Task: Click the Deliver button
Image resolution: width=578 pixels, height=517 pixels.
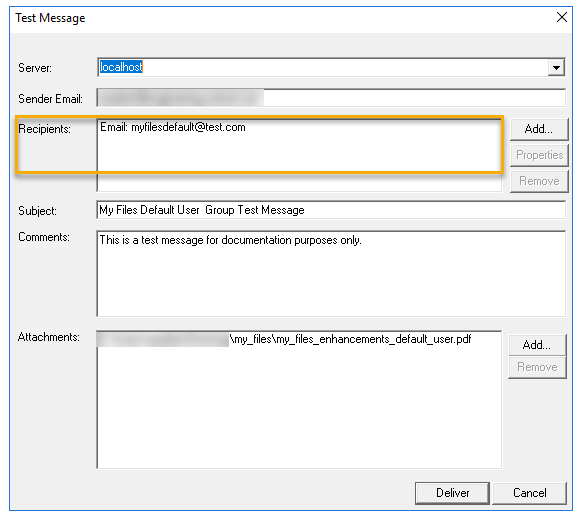Action: coord(452,493)
